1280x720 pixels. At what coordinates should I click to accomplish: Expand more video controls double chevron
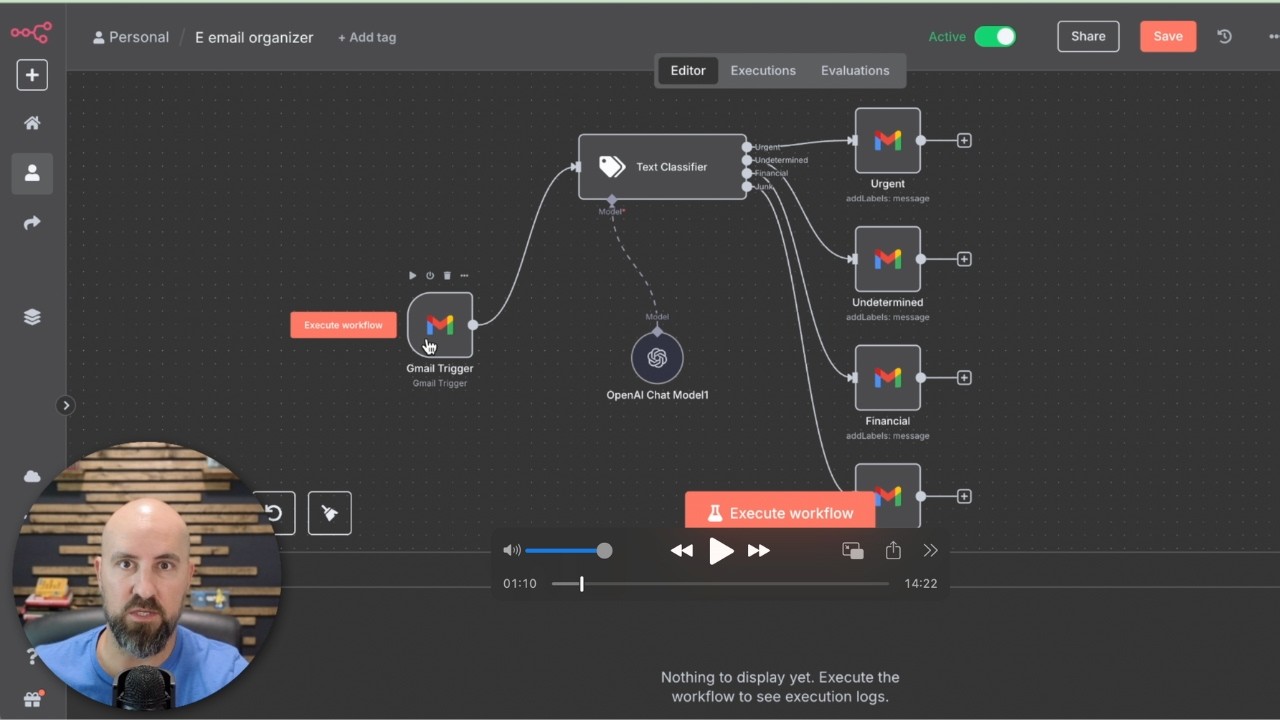(x=930, y=550)
